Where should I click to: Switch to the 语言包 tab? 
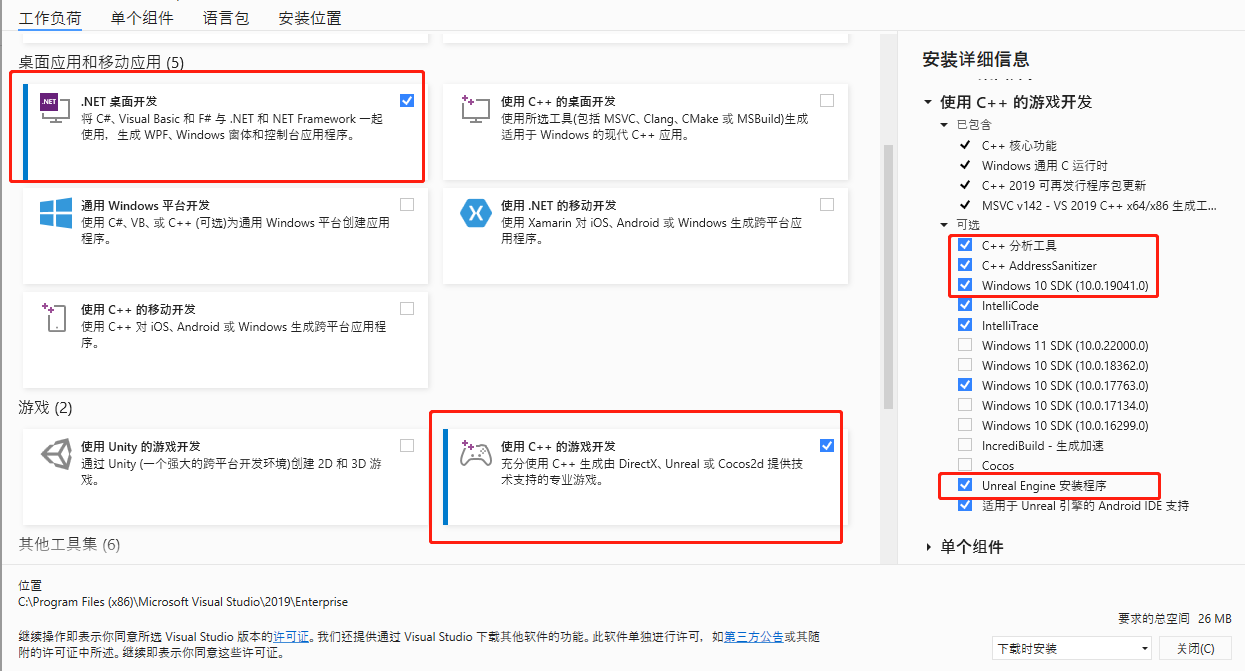[226, 18]
